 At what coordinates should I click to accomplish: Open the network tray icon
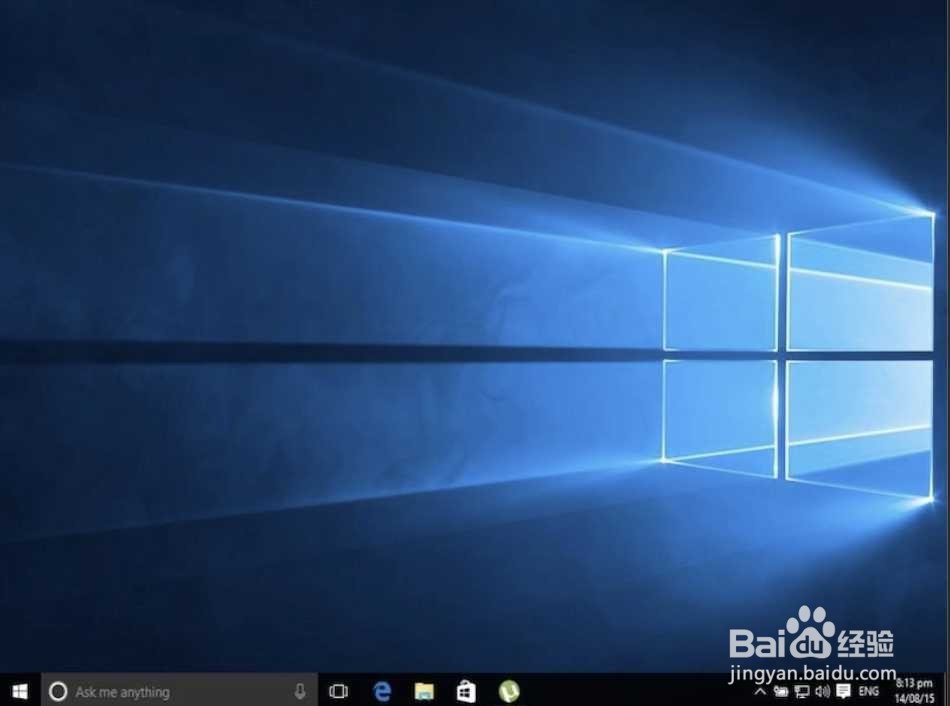(x=802, y=691)
